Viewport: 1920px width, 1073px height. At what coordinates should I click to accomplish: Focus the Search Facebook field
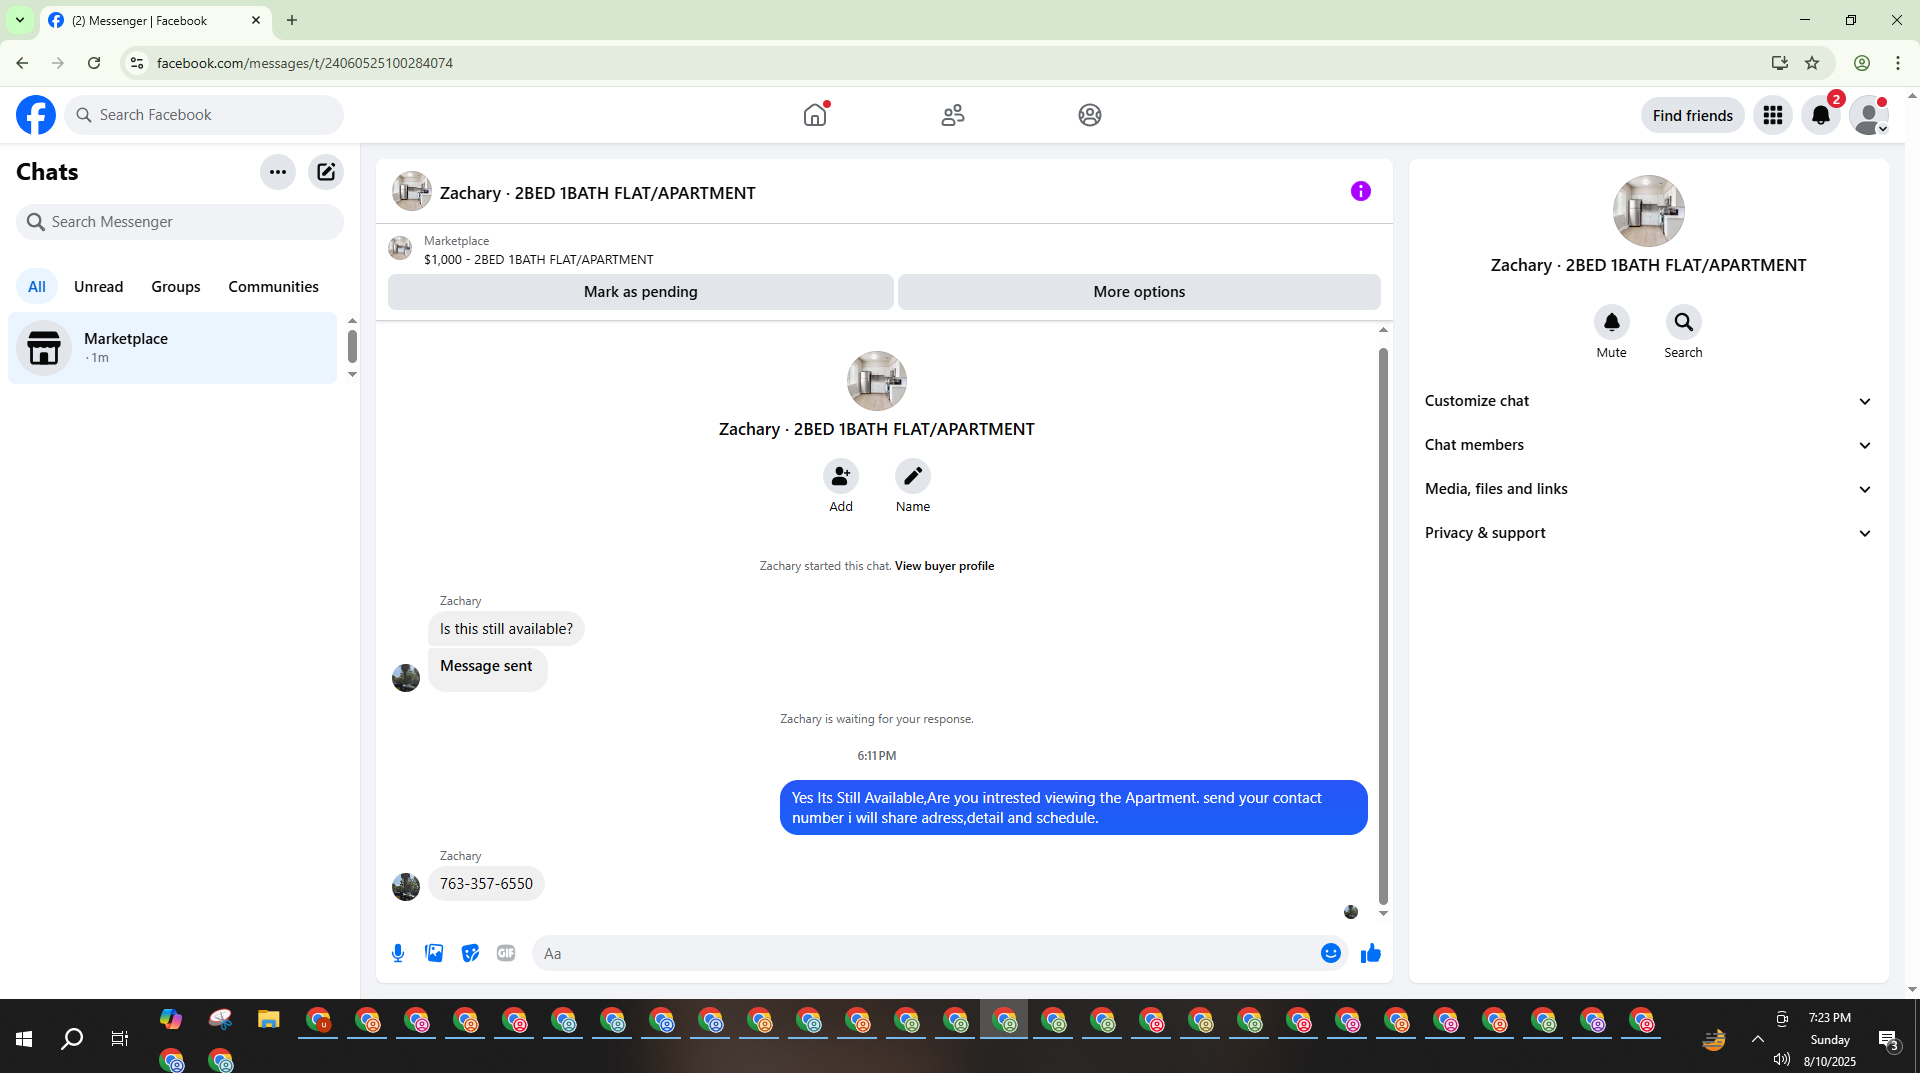(204, 115)
